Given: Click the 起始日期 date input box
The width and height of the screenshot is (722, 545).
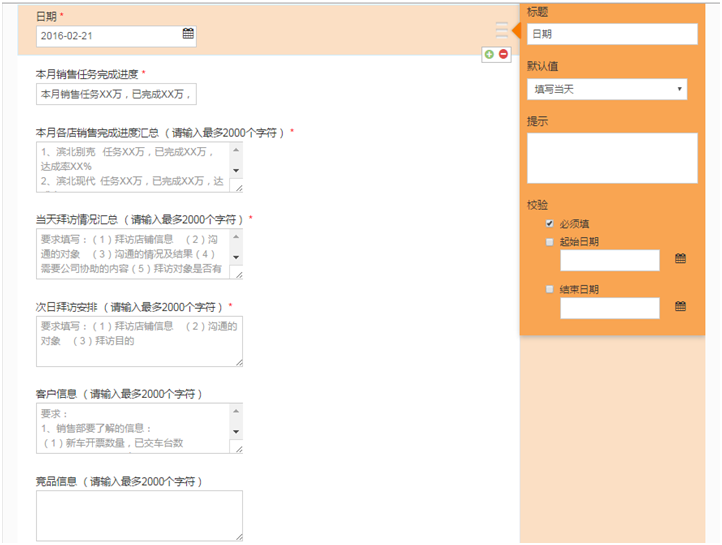Looking at the screenshot, I should 609,260.
